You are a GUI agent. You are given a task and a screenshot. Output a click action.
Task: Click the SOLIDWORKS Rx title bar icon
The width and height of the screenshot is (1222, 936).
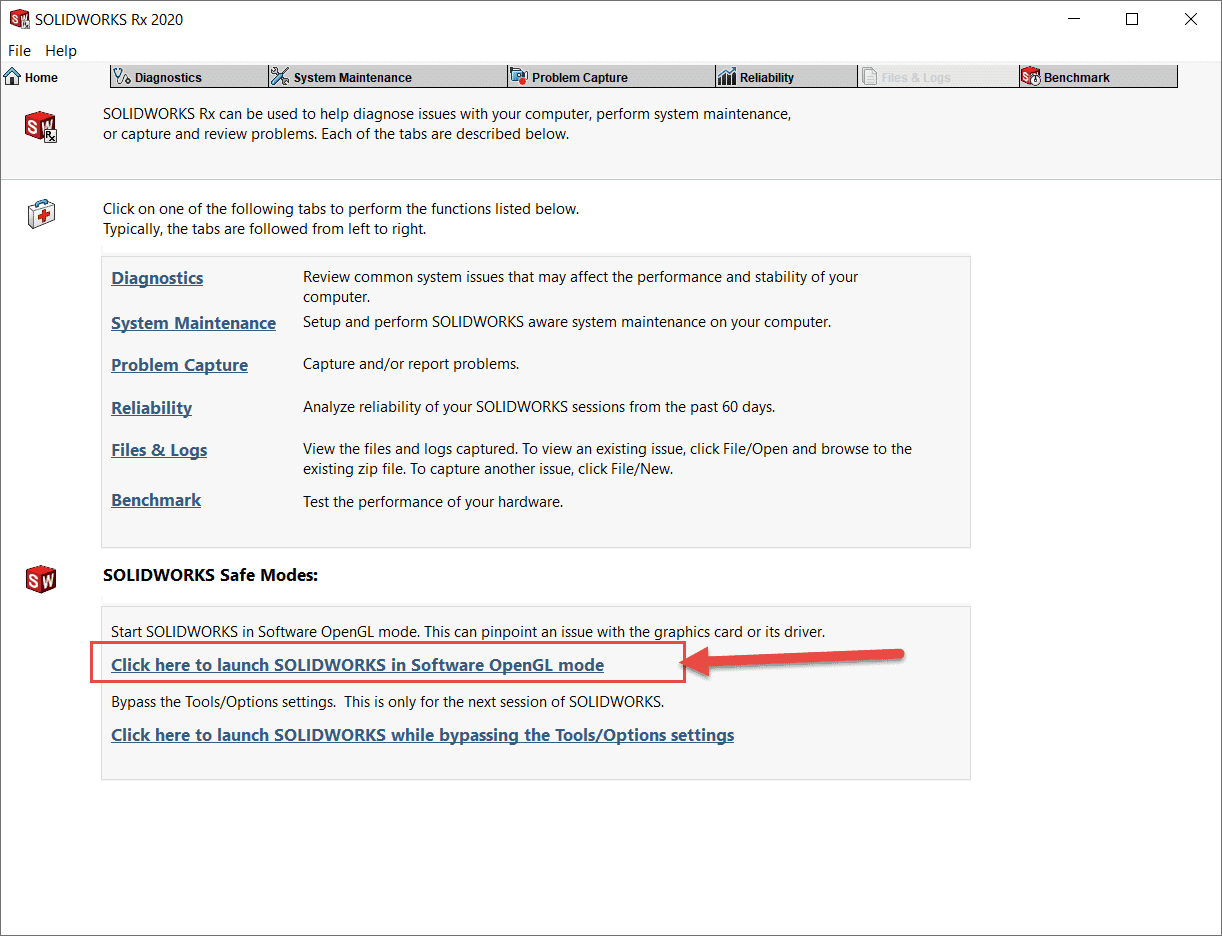tap(19, 19)
